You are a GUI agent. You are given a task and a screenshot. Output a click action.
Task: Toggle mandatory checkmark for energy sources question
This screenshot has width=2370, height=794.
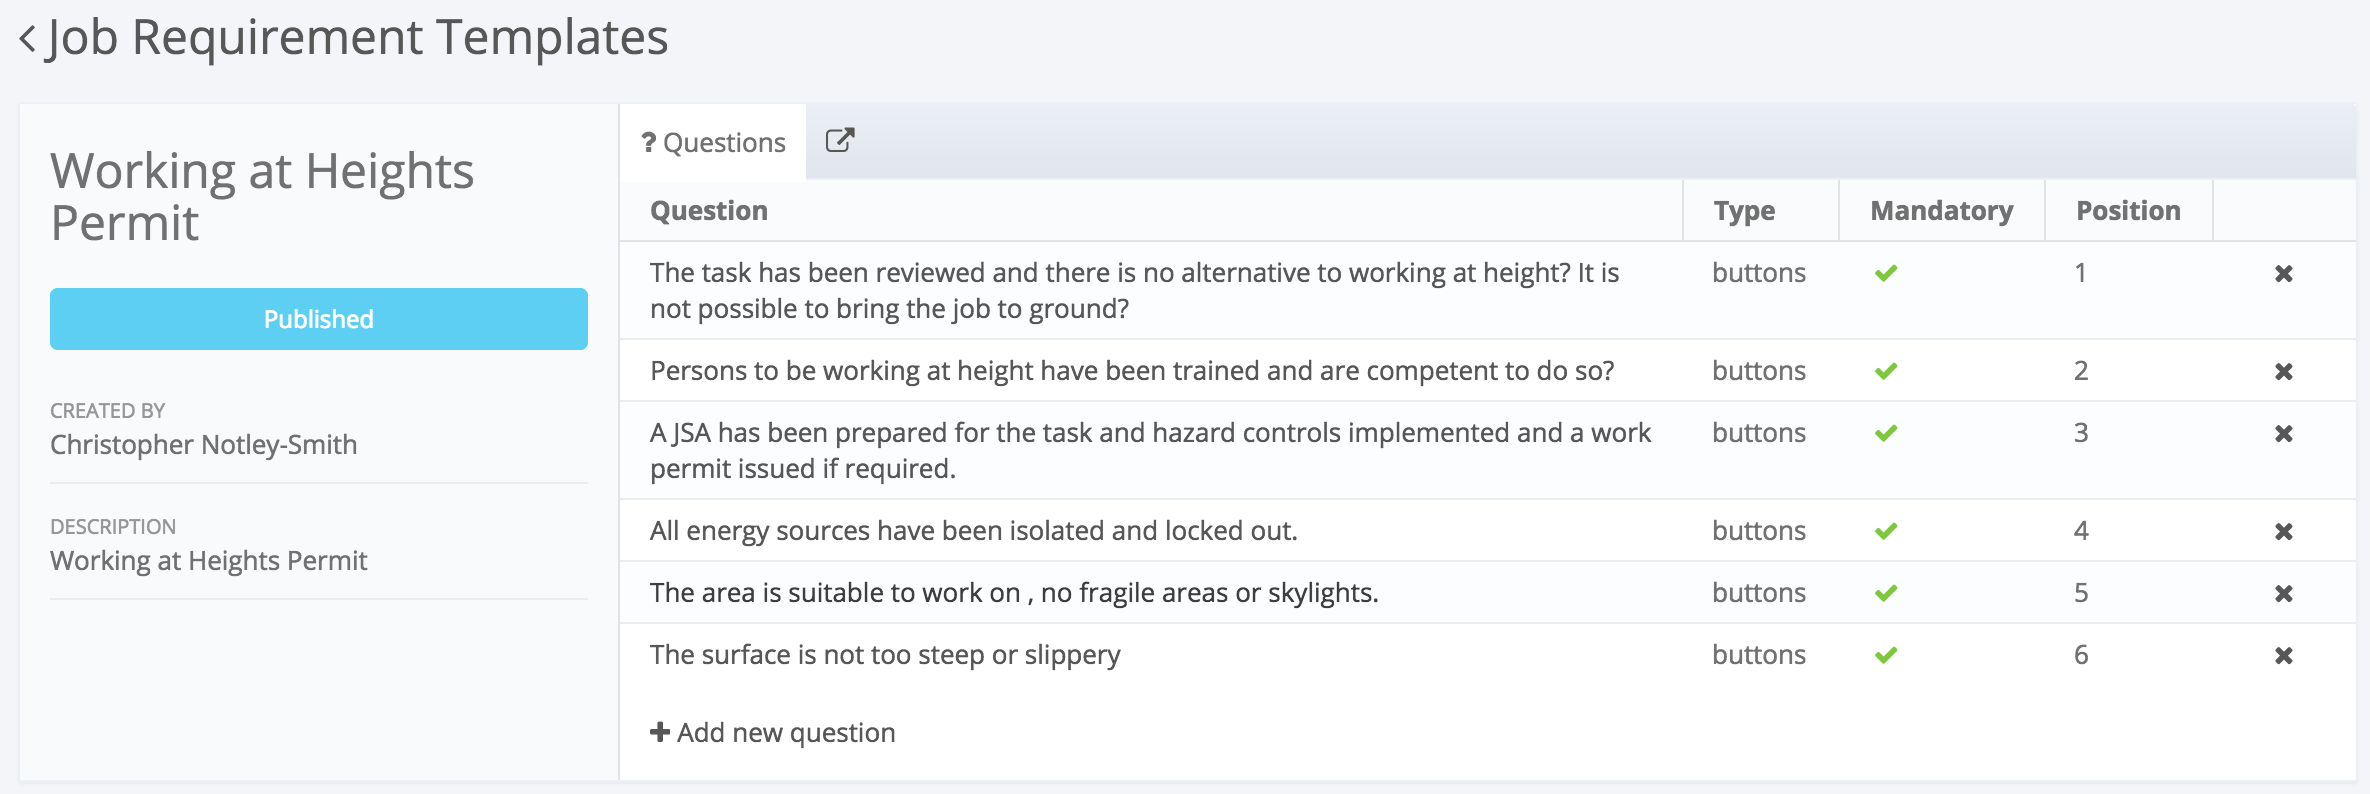[1886, 532]
